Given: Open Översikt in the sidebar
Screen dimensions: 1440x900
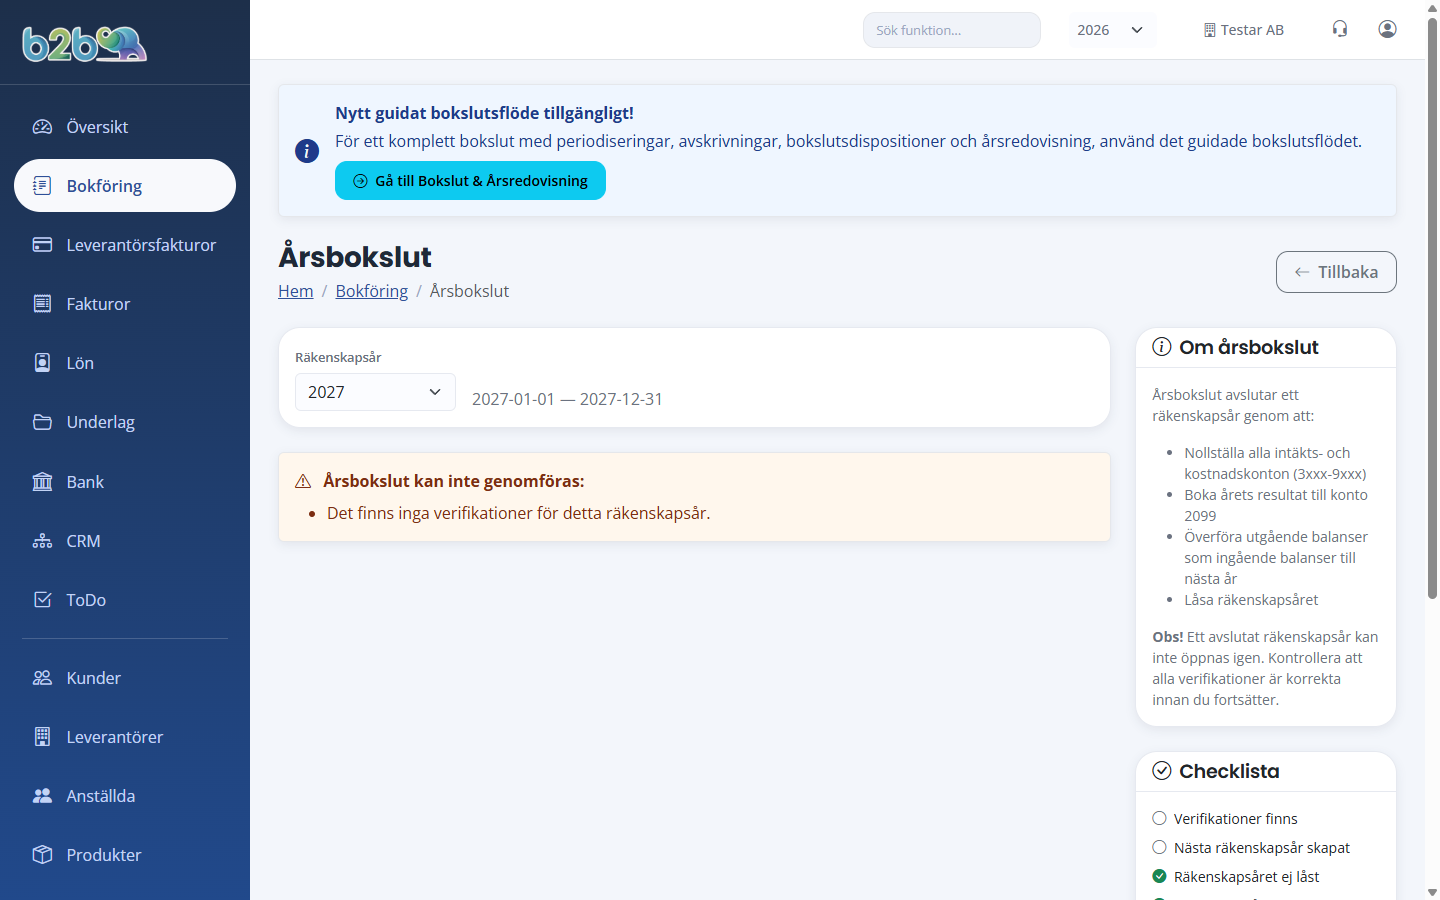Looking at the screenshot, I should (x=125, y=127).
